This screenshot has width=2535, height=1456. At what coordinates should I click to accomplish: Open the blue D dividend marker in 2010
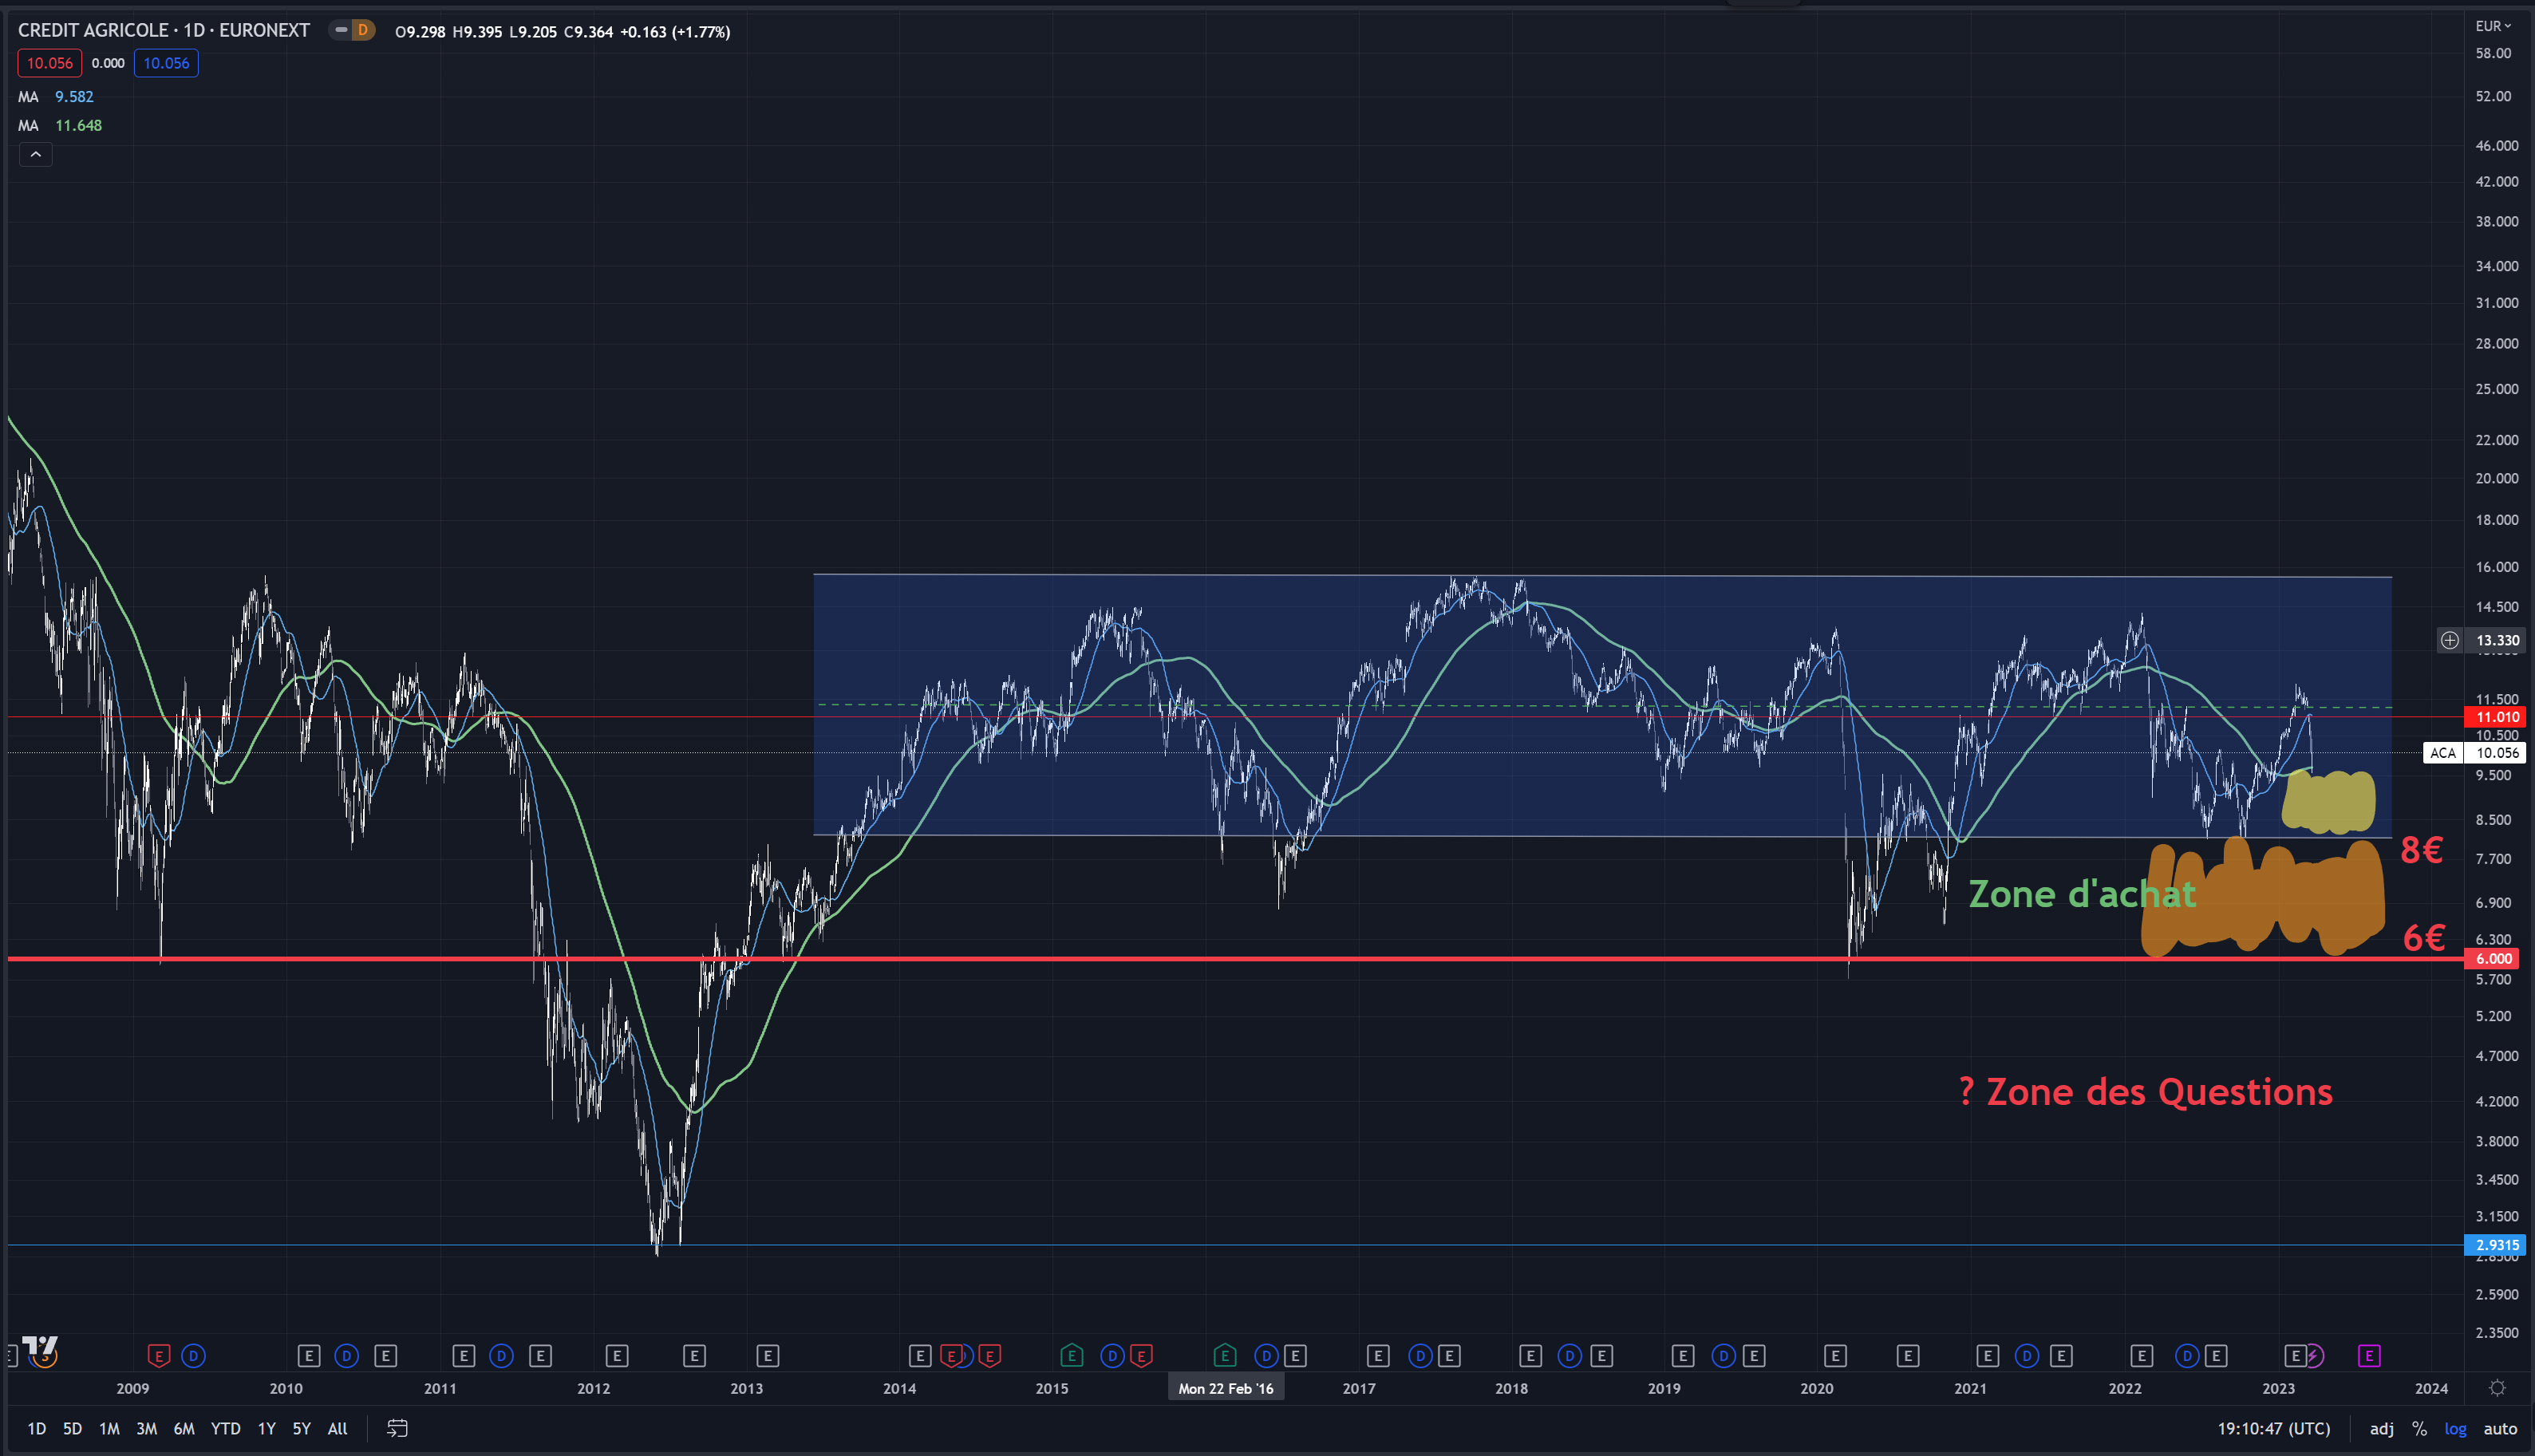pos(347,1356)
